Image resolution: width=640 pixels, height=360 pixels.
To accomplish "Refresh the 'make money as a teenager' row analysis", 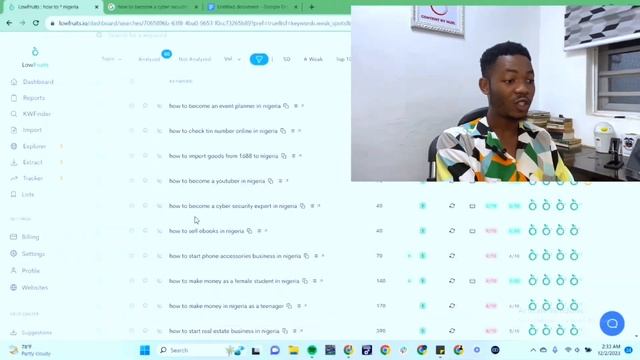I will click(x=452, y=306).
